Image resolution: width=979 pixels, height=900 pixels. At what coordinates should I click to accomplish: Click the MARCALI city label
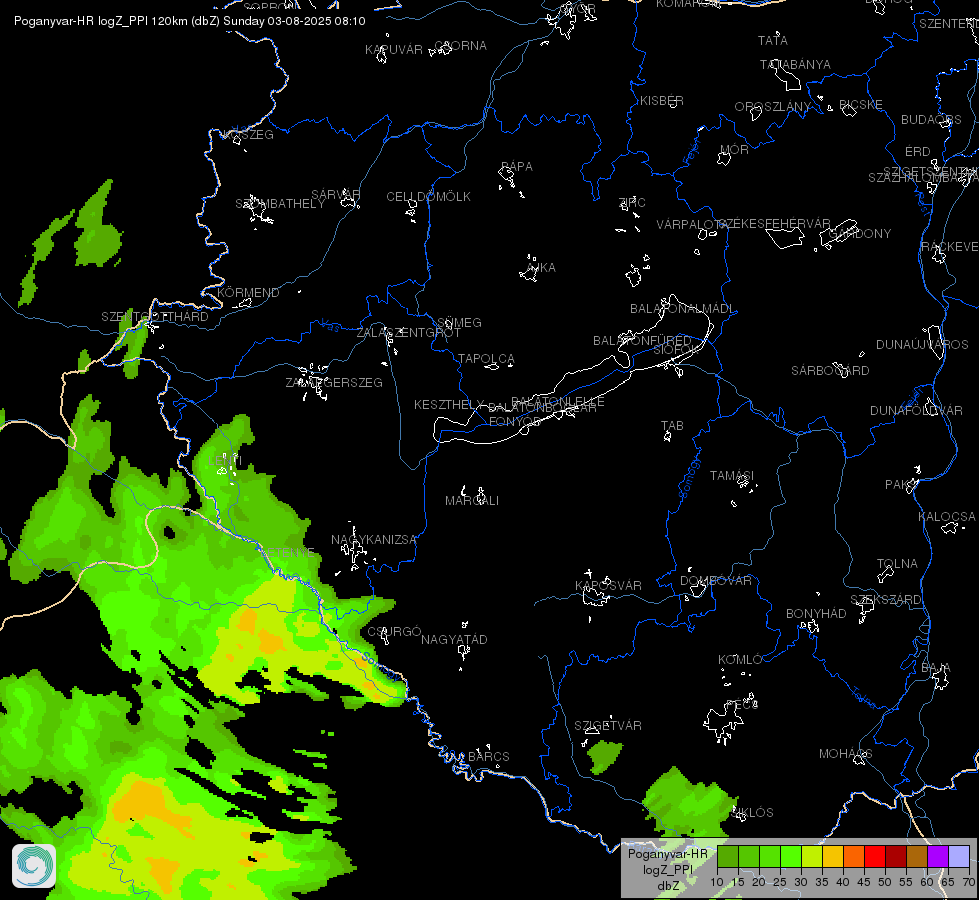pos(471,501)
